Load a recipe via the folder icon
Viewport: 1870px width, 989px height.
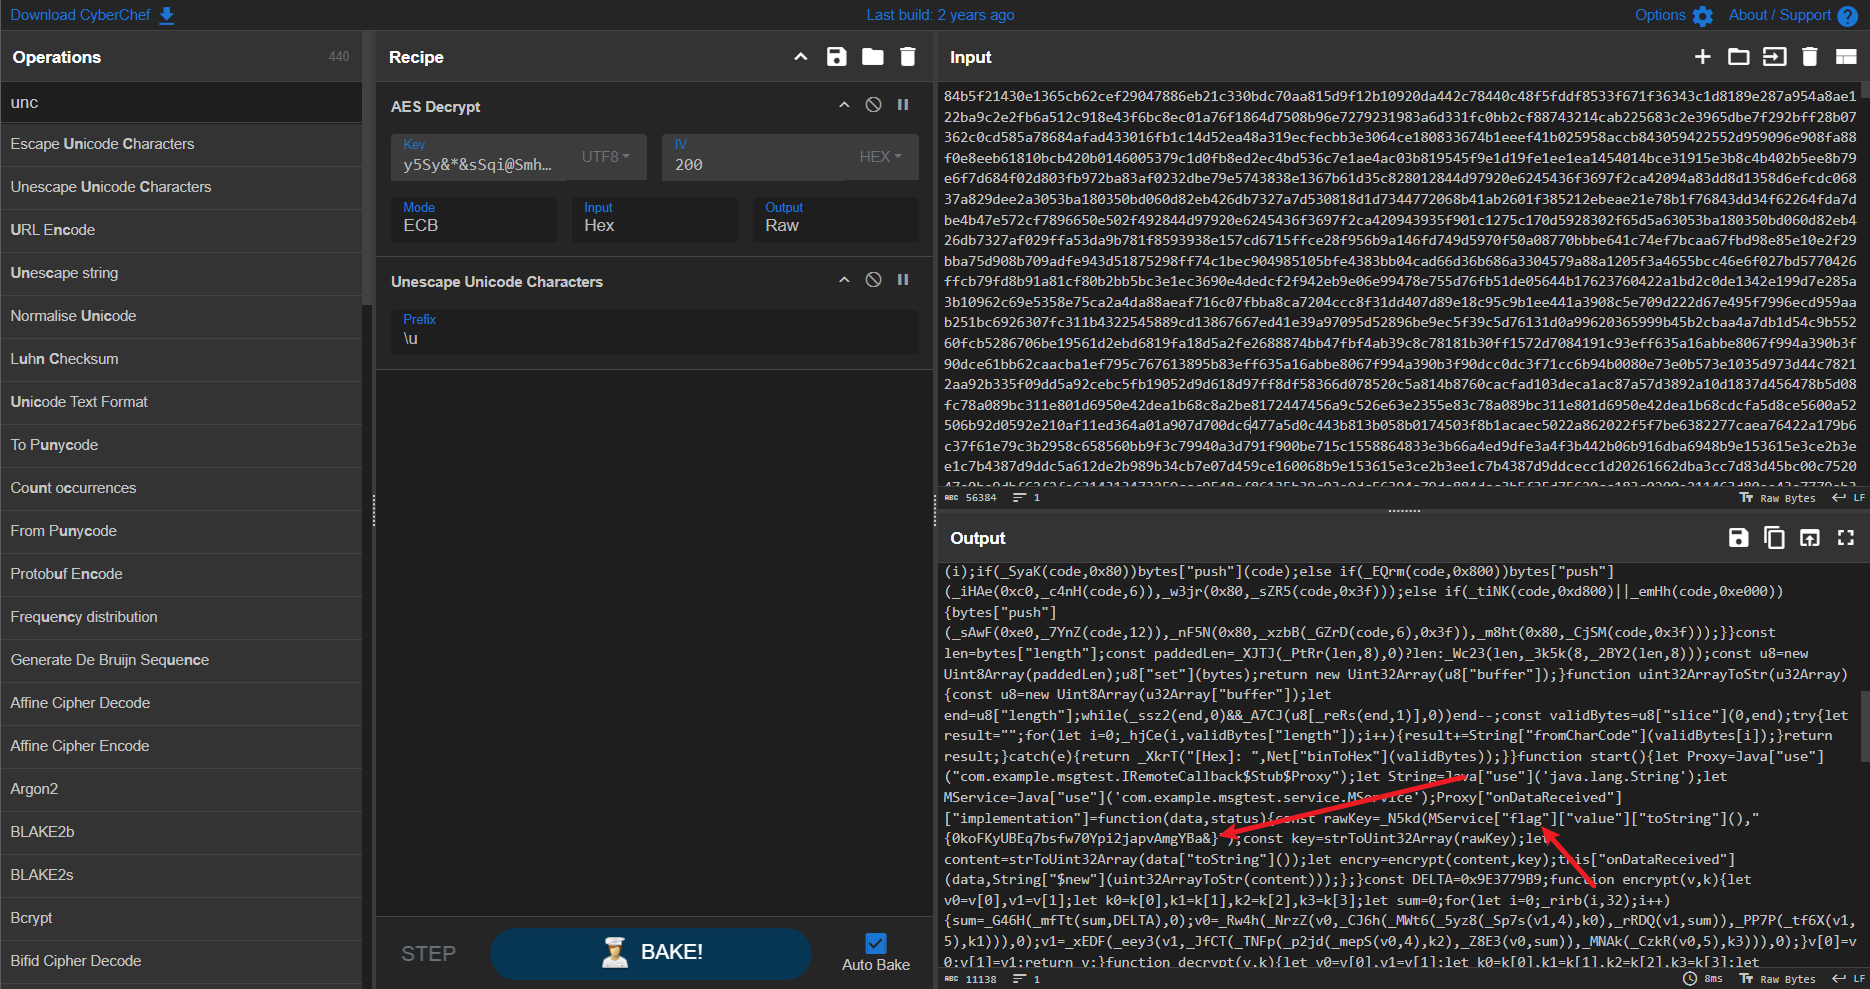pyautogui.click(x=873, y=57)
